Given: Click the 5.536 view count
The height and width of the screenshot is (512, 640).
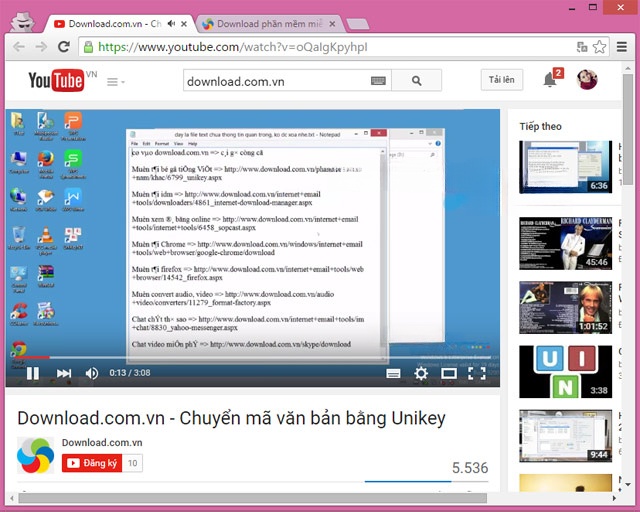Looking at the screenshot, I should coord(470,468).
